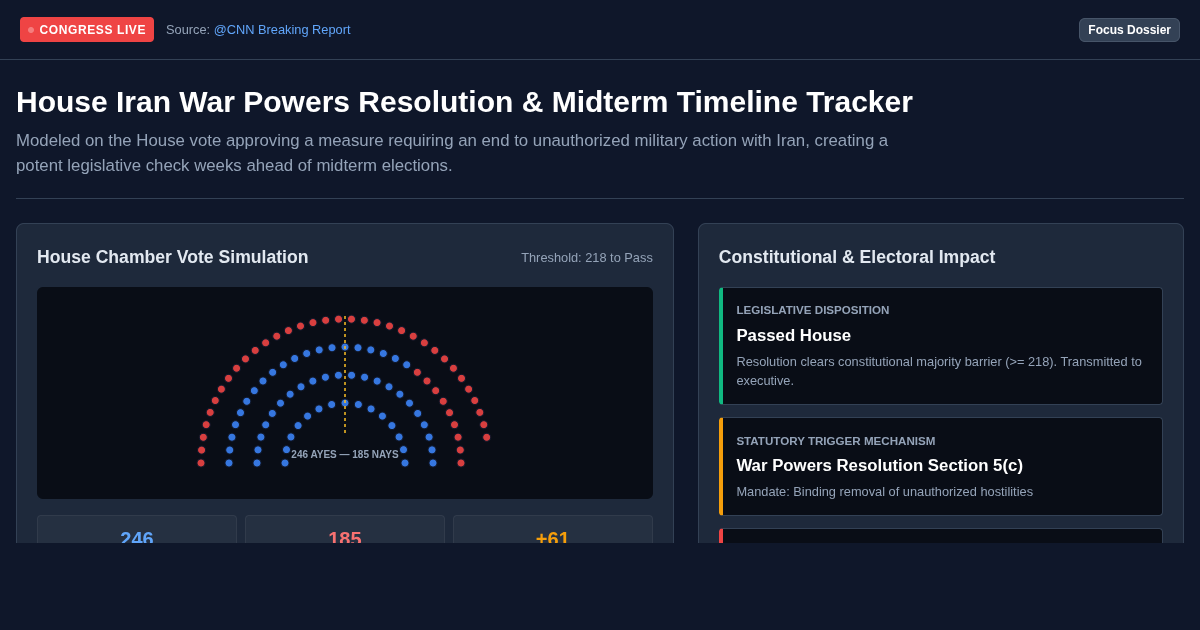
Task: Click the 246 ayes stat box
Action: coord(137,530)
